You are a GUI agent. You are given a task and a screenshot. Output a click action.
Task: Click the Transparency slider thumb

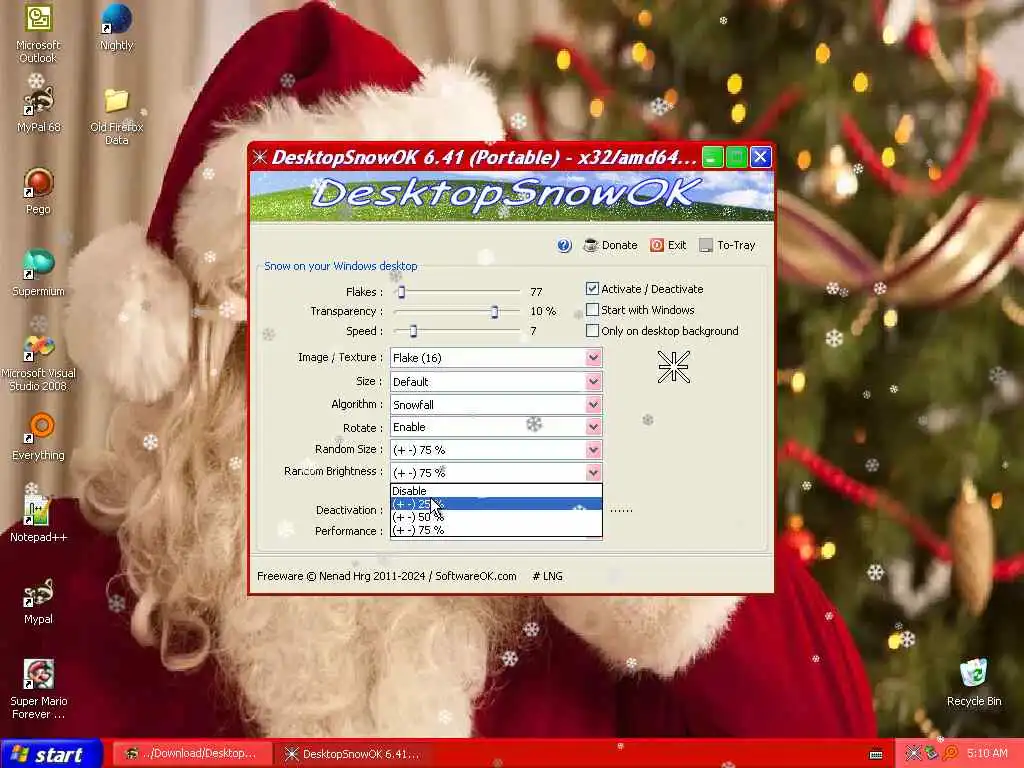tap(494, 312)
